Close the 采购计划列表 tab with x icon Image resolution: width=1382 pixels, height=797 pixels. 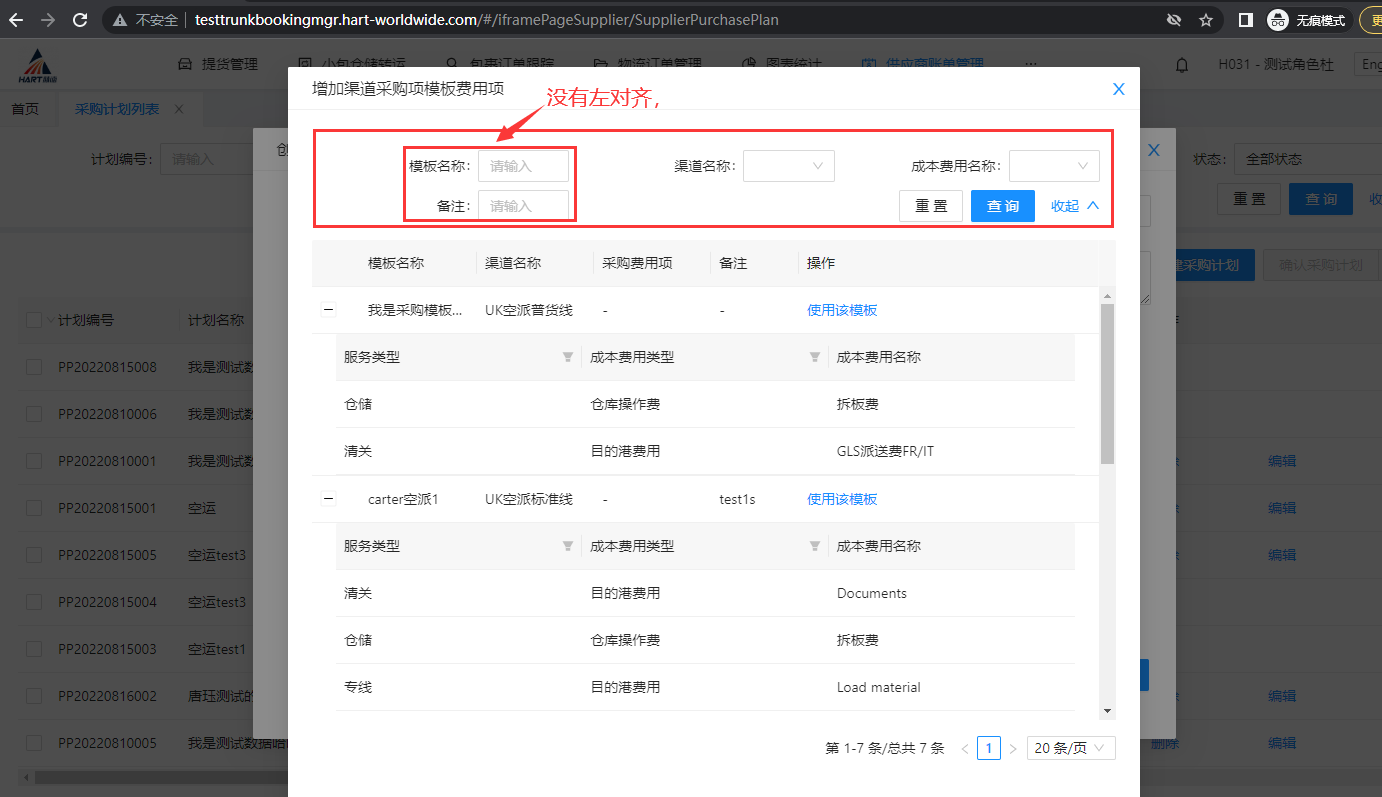pos(179,109)
